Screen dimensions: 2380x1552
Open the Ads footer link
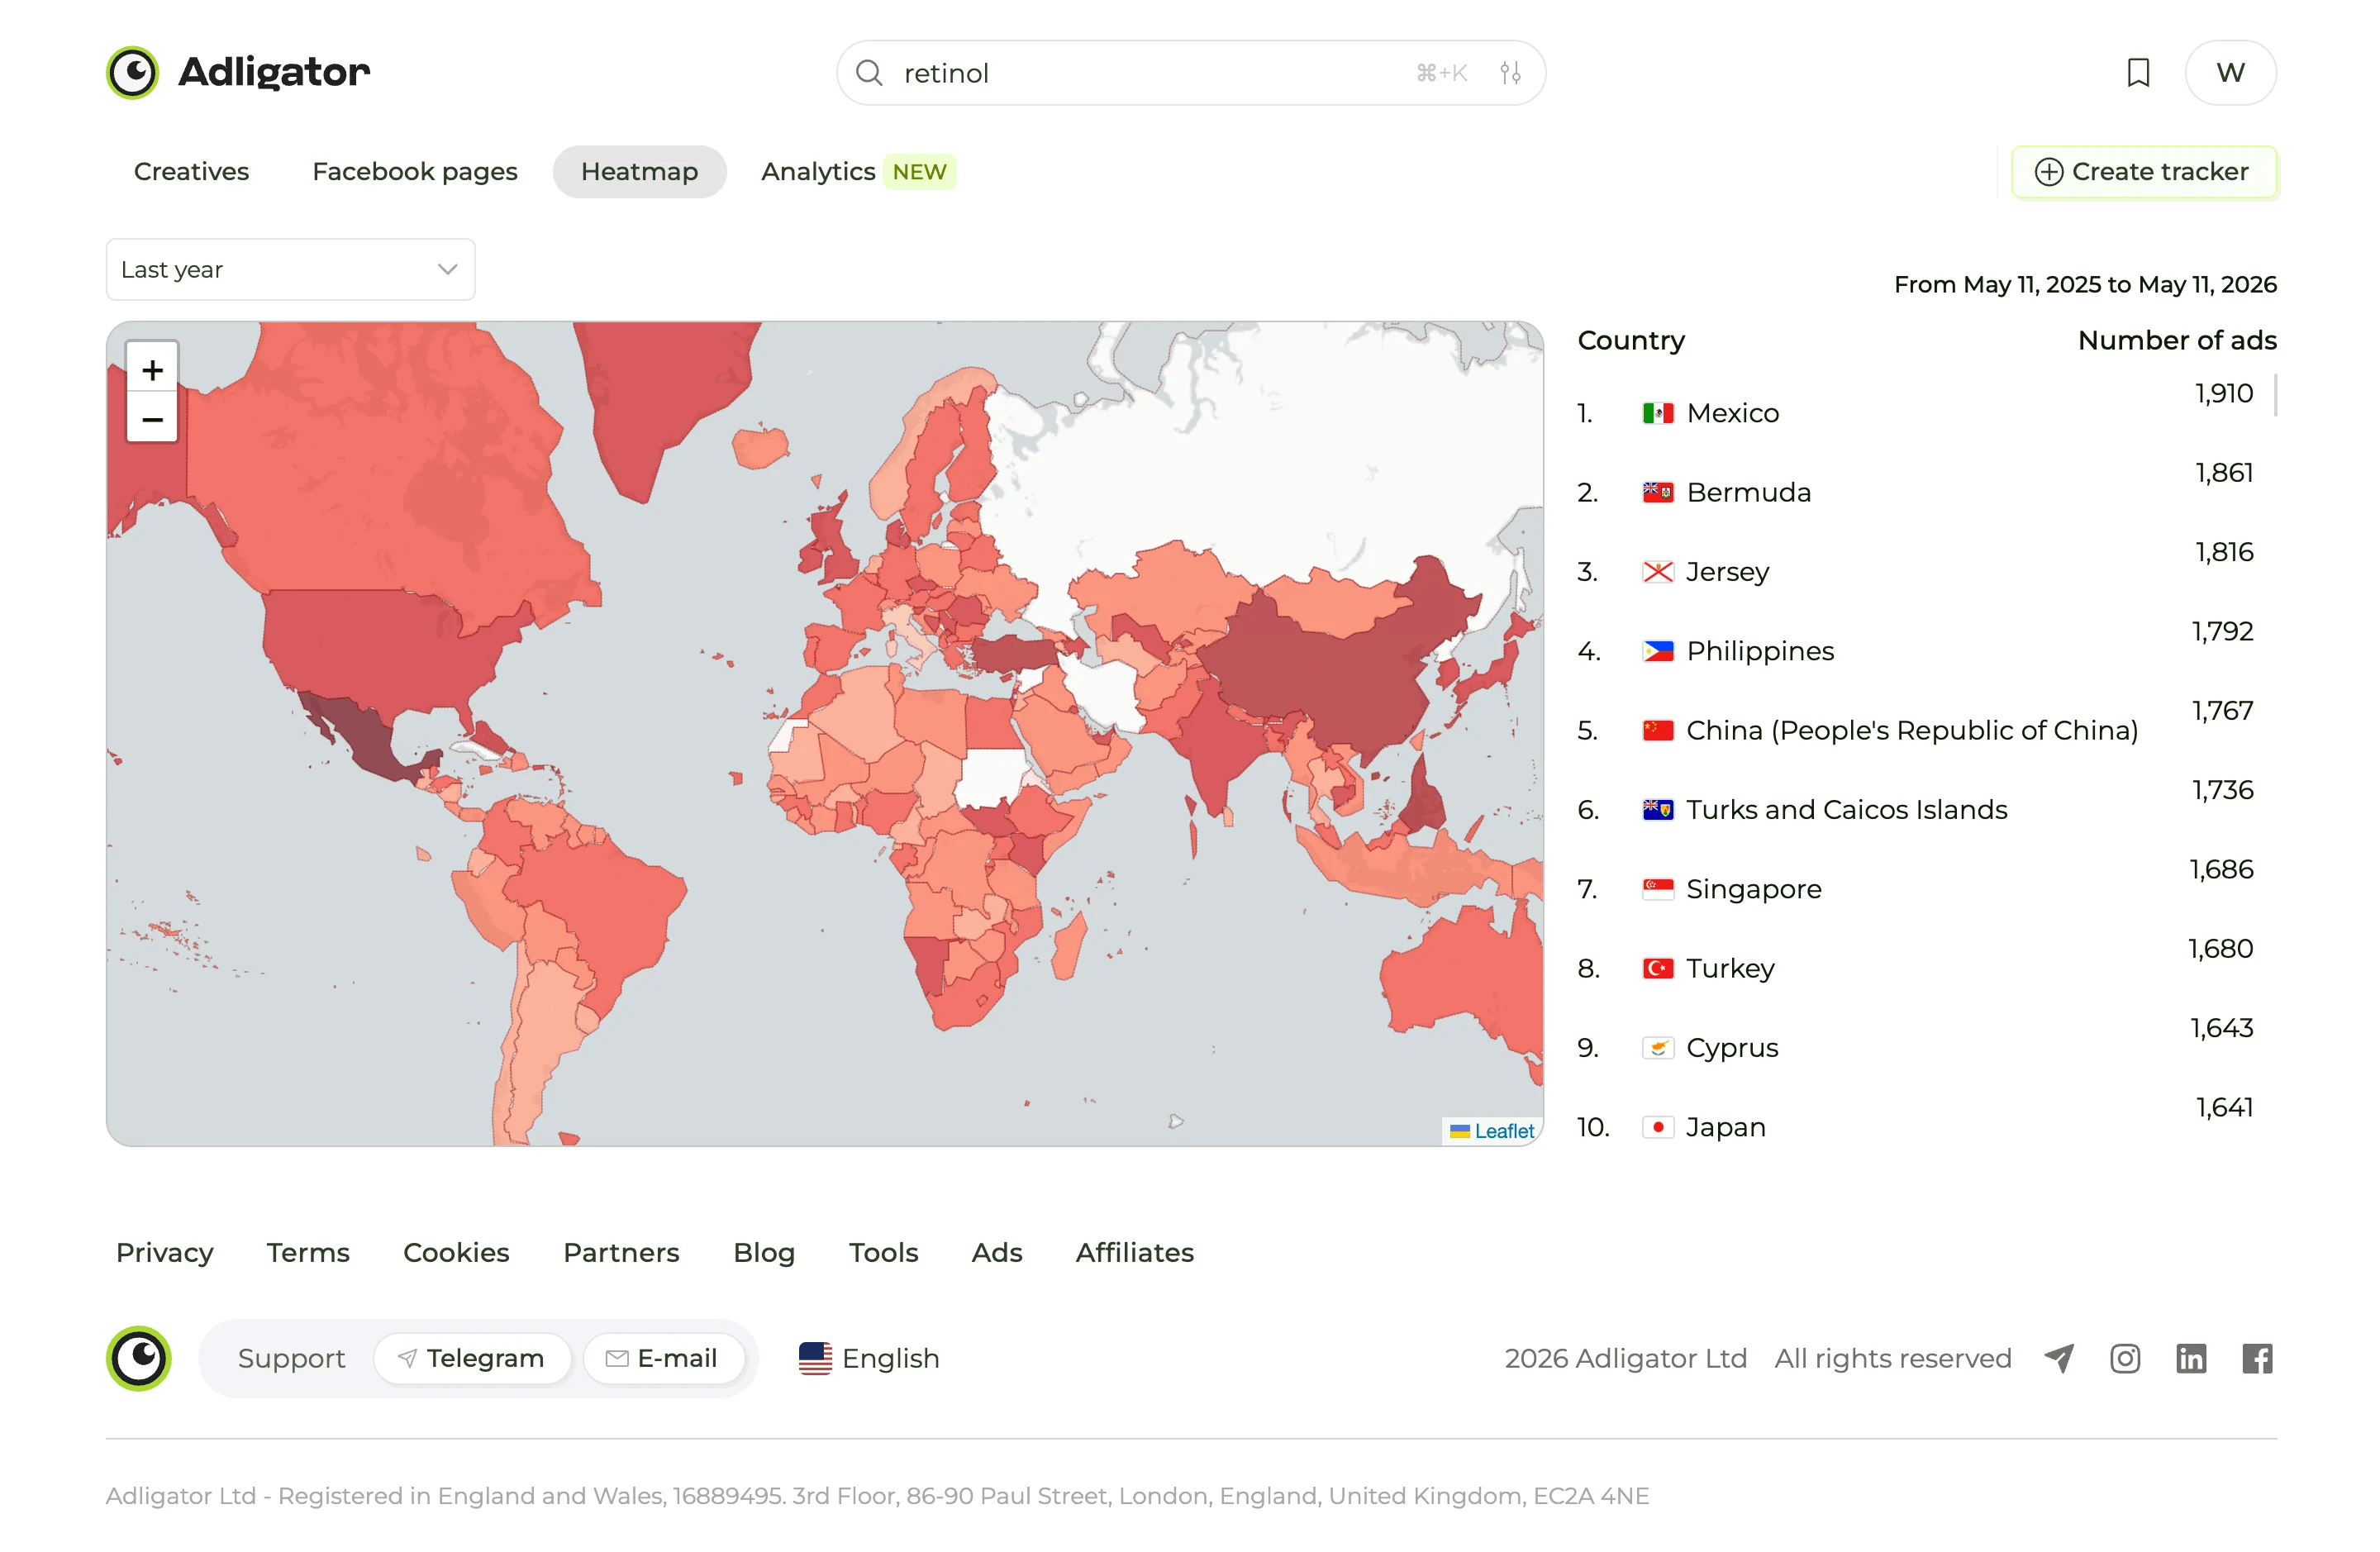click(x=997, y=1252)
